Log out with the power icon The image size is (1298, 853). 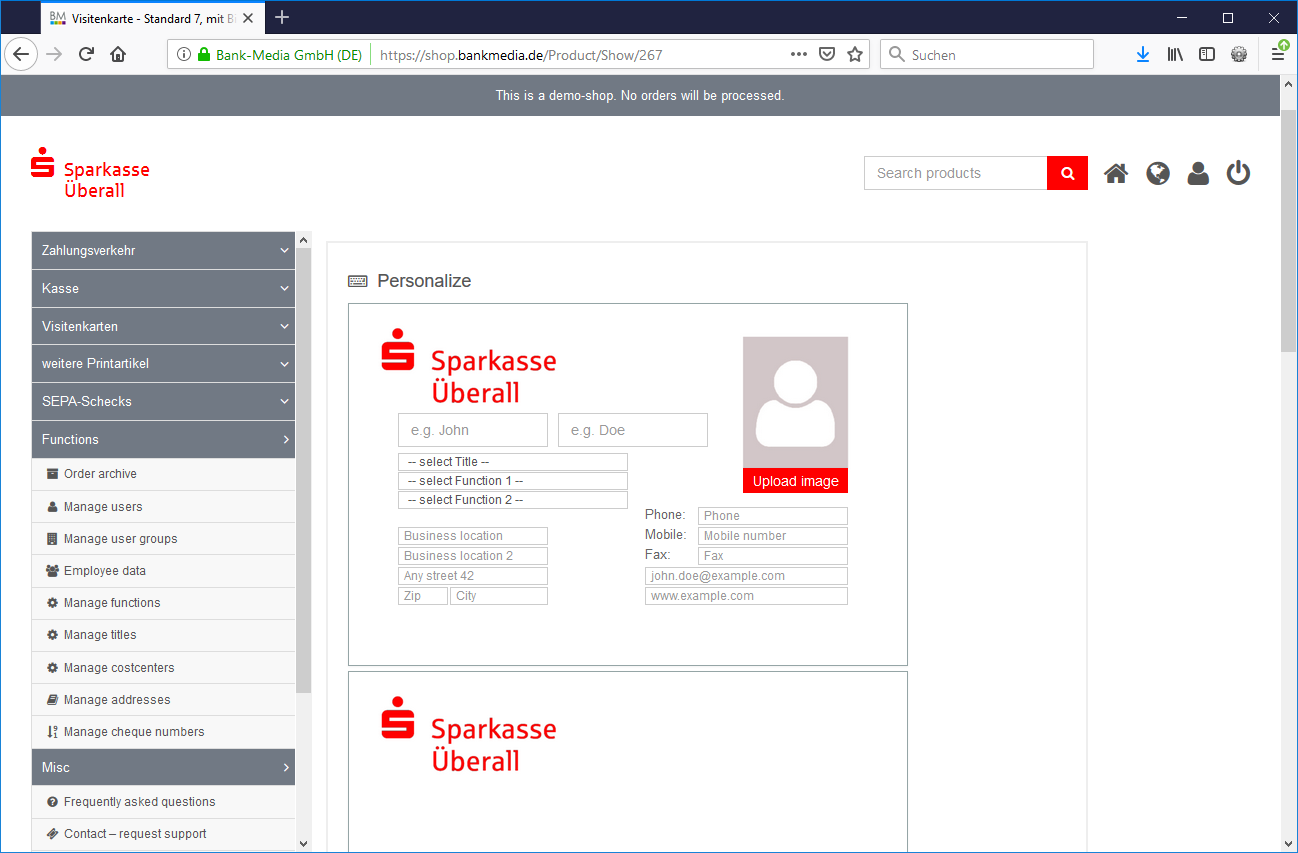[1239, 174]
